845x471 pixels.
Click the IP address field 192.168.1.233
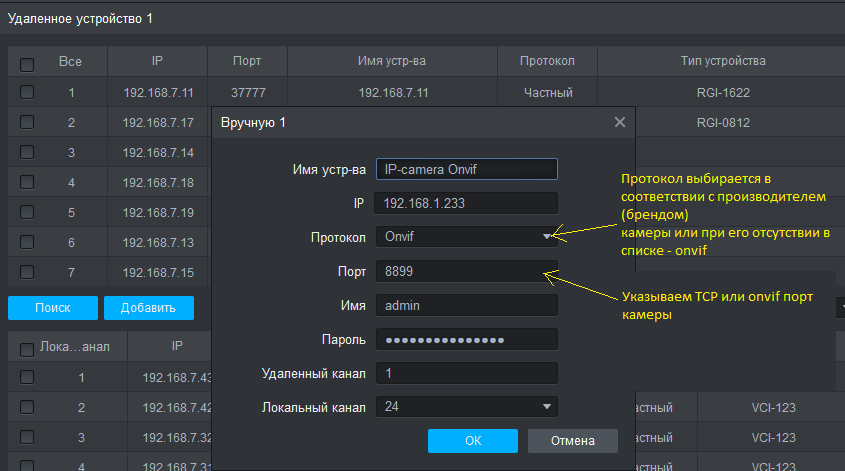466,203
